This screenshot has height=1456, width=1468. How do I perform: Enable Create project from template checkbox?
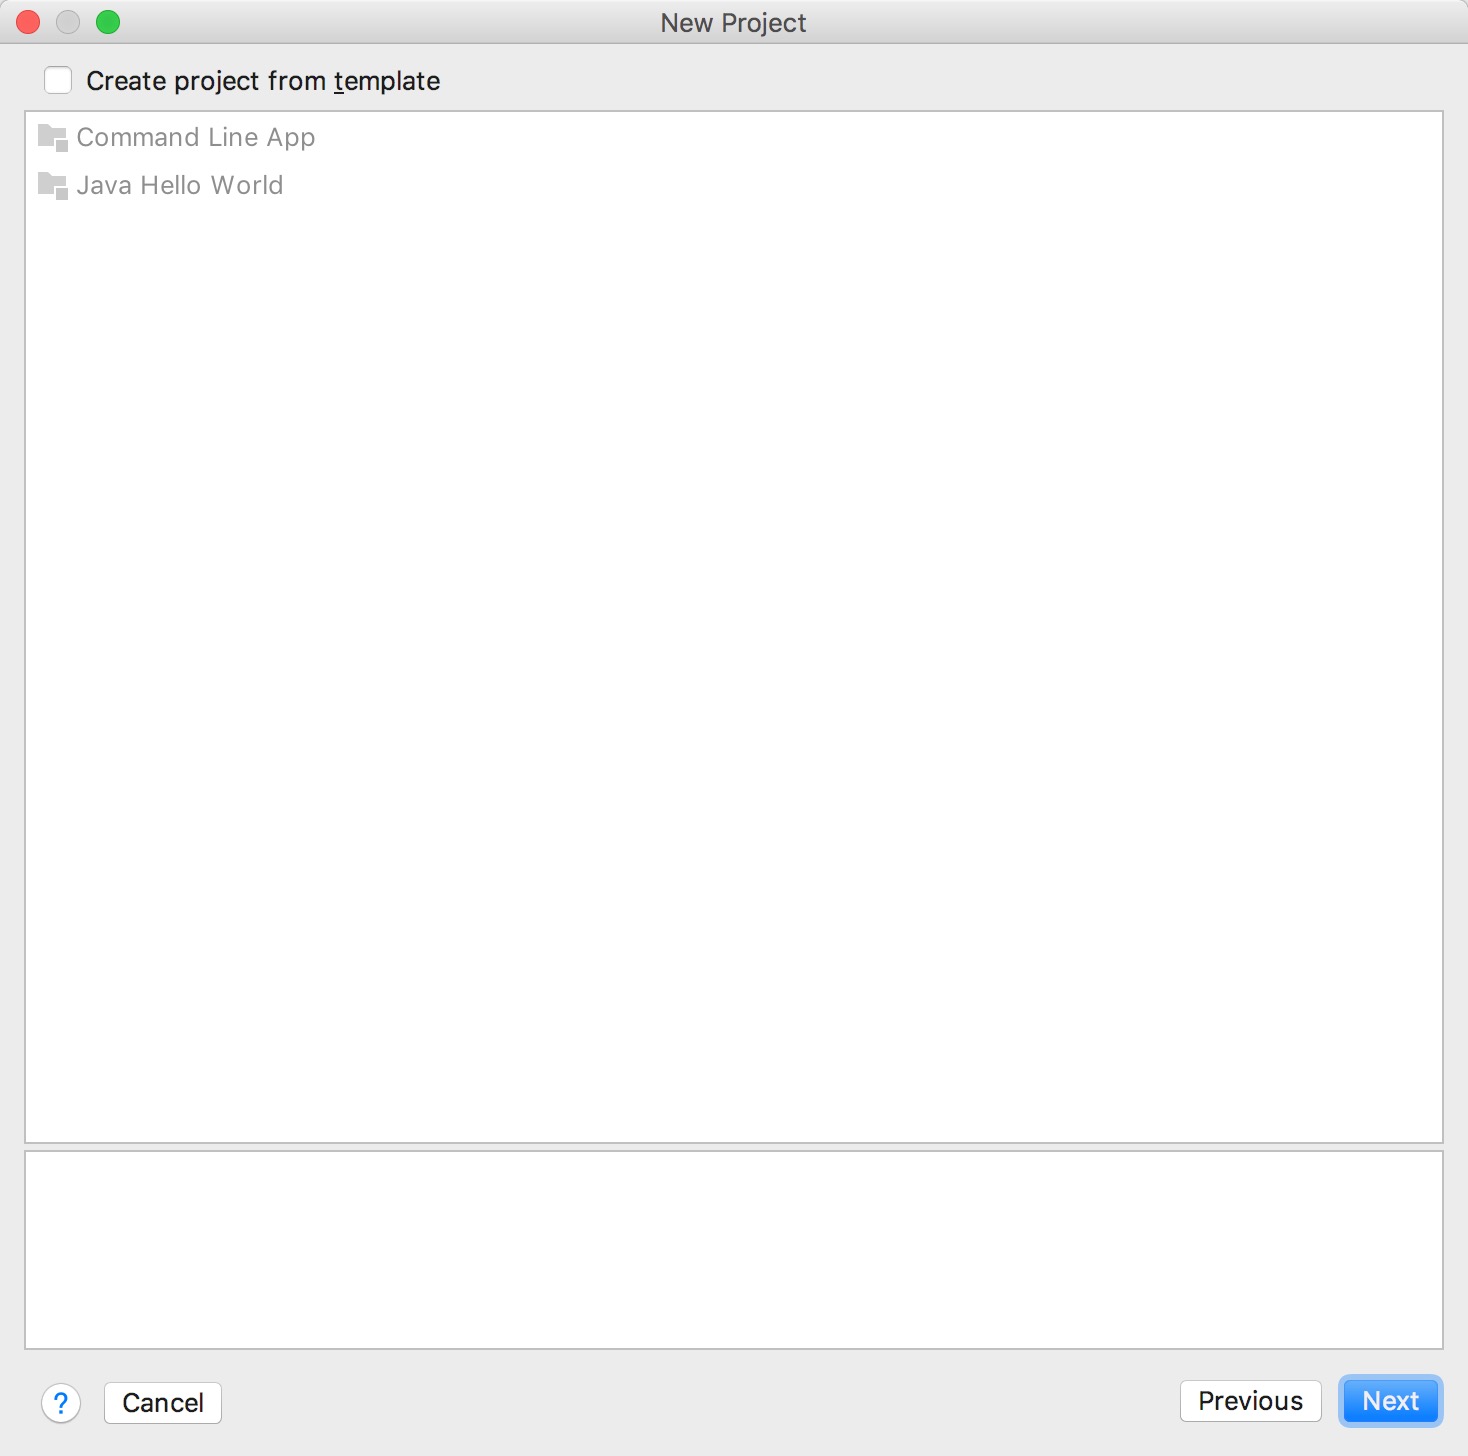click(x=58, y=80)
